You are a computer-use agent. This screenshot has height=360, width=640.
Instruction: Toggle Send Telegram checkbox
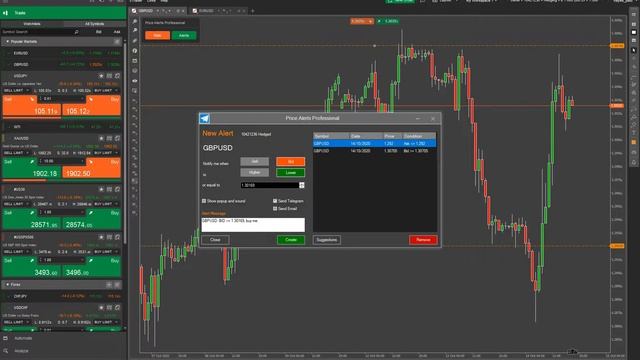(275, 201)
